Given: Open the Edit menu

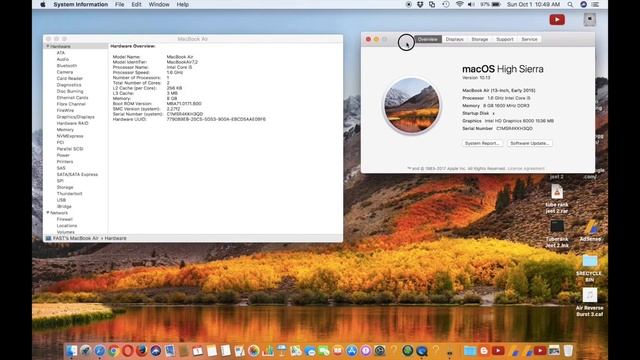Looking at the screenshot, I should click(136, 4).
